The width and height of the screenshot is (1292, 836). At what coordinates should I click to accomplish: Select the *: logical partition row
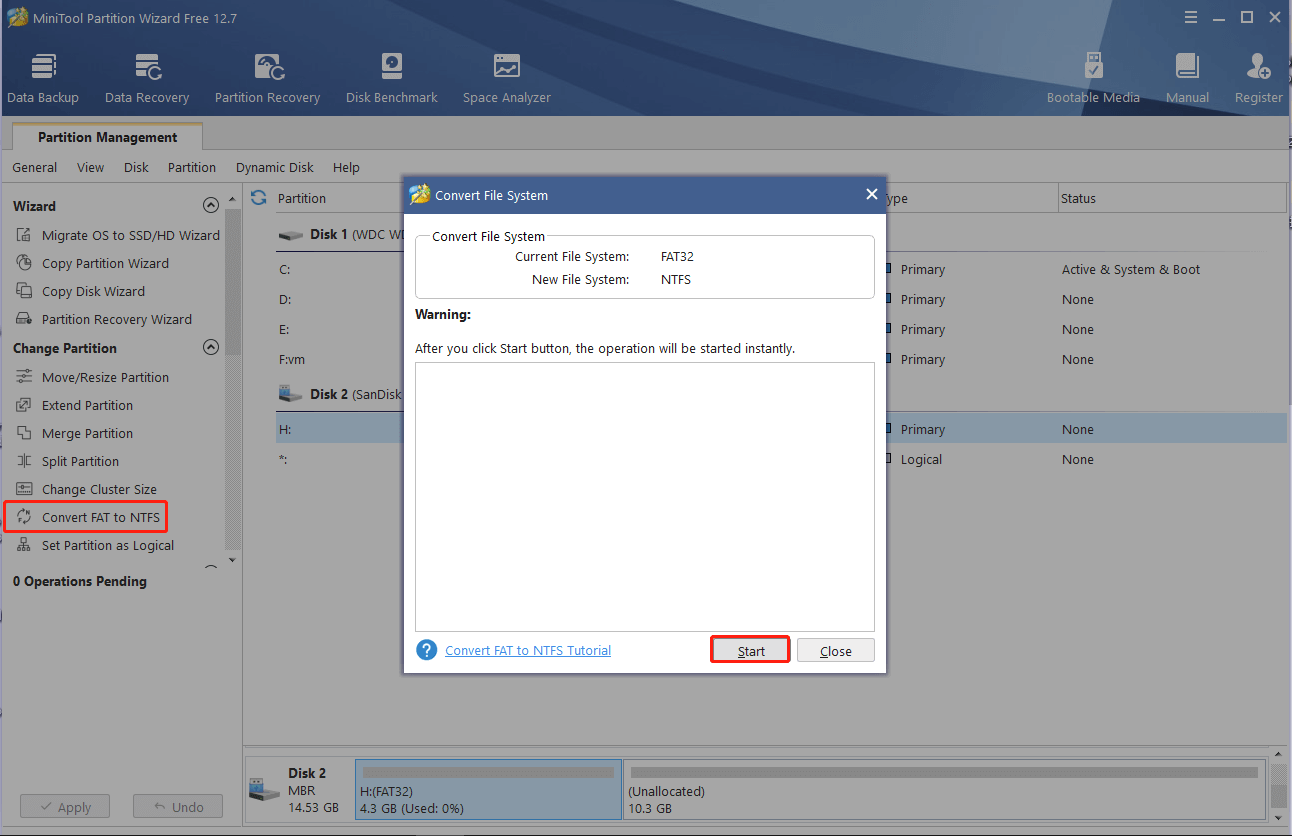[781, 459]
